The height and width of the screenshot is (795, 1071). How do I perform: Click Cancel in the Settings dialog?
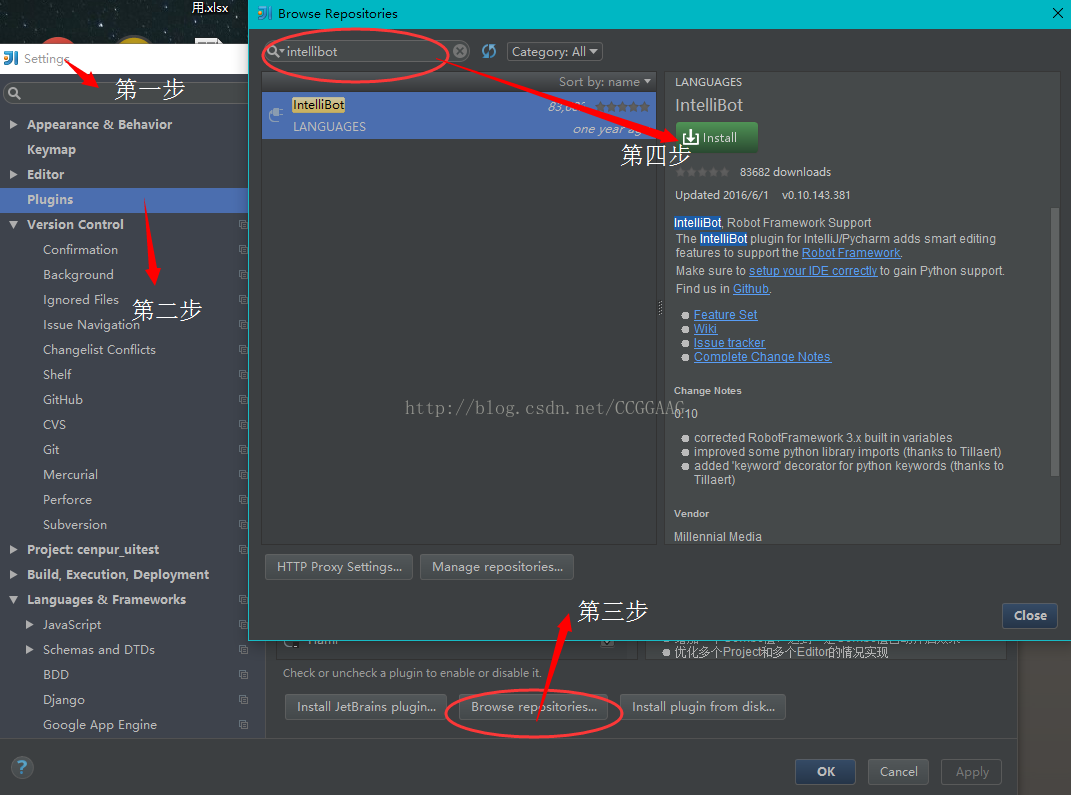898,772
